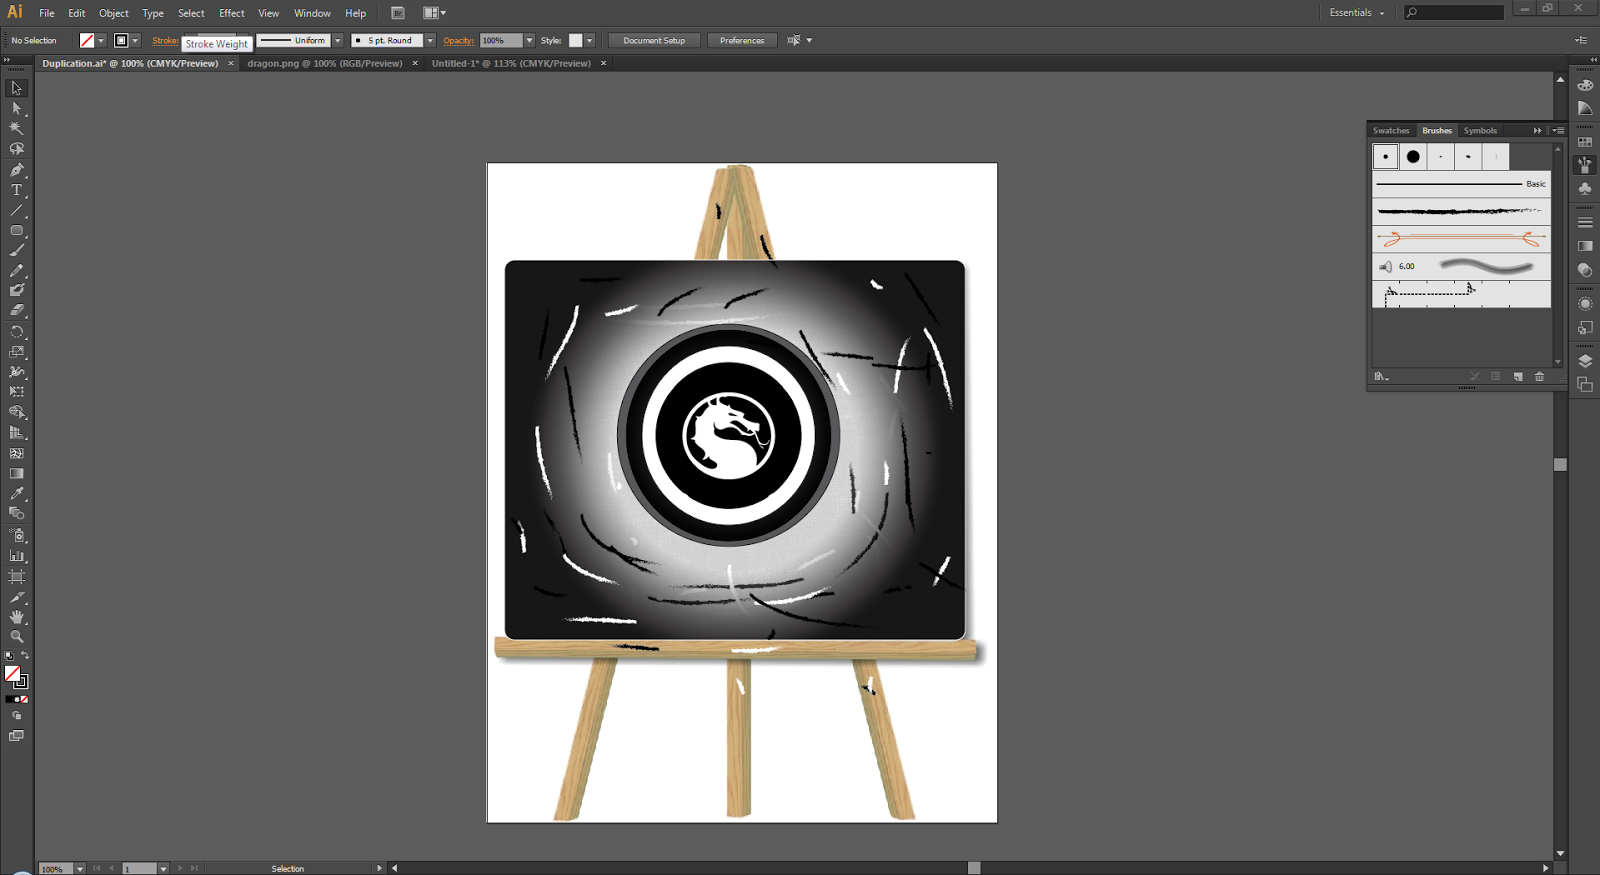1600x875 pixels.
Task: Select the Rectangle tool
Action: [x=16, y=231]
